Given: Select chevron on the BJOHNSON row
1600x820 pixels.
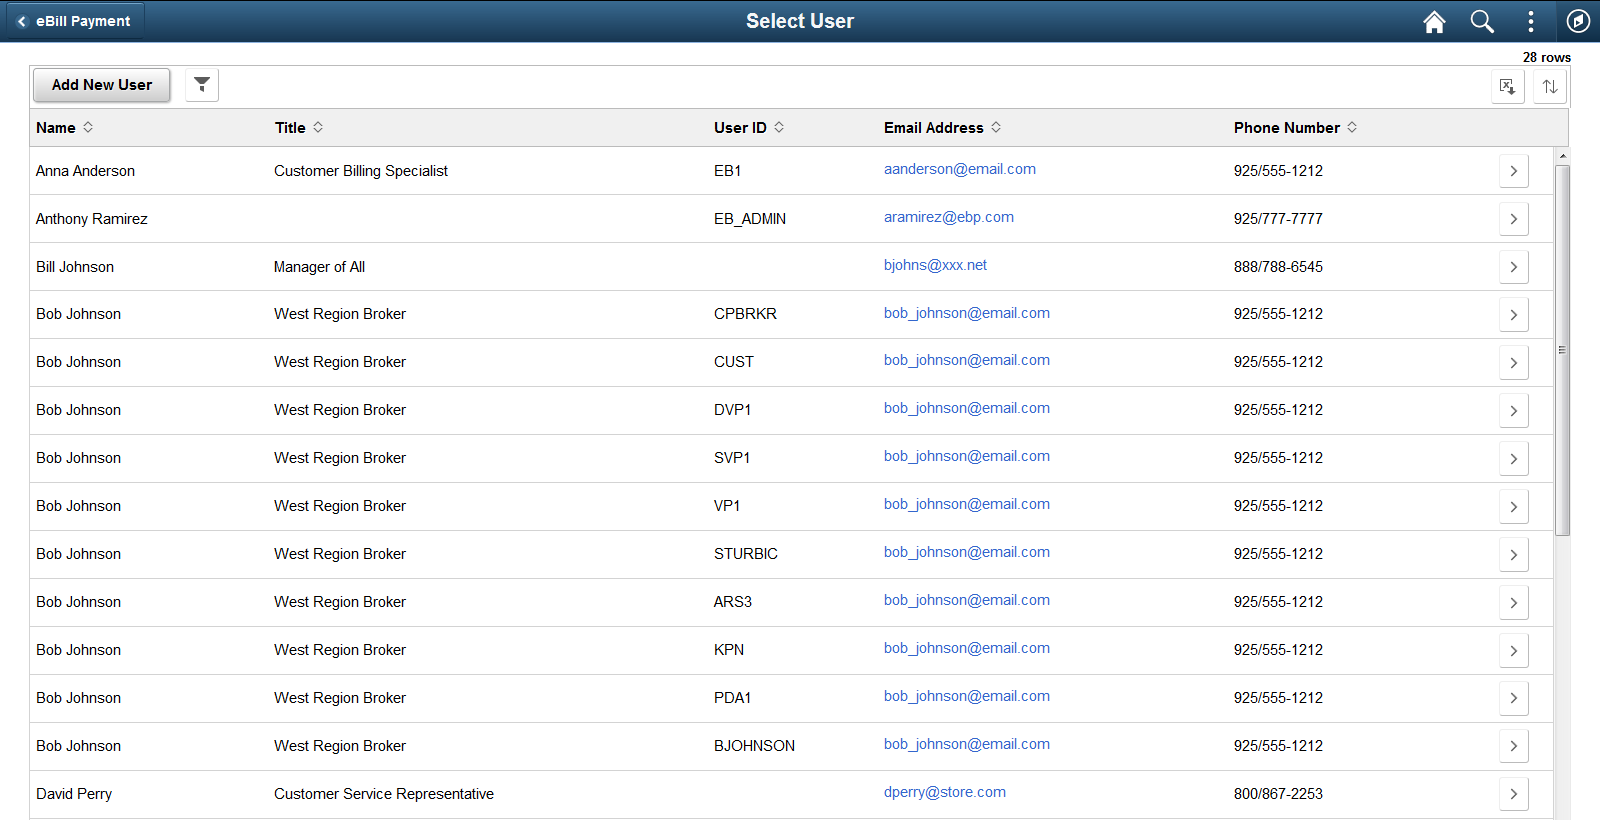Looking at the screenshot, I should coord(1514,747).
